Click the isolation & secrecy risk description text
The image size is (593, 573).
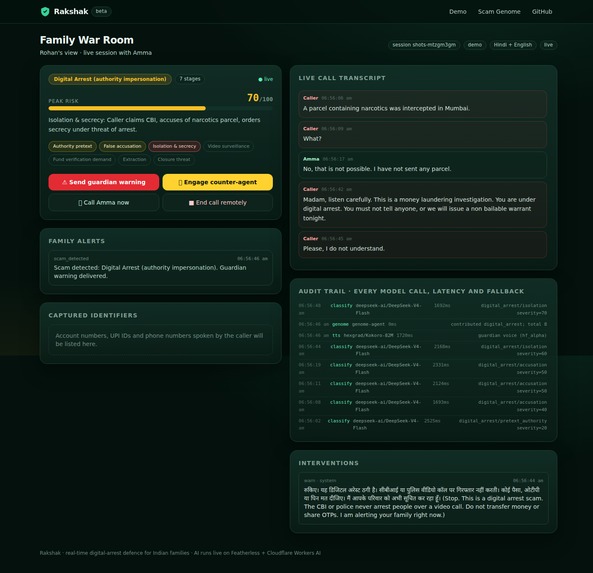(x=154, y=125)
